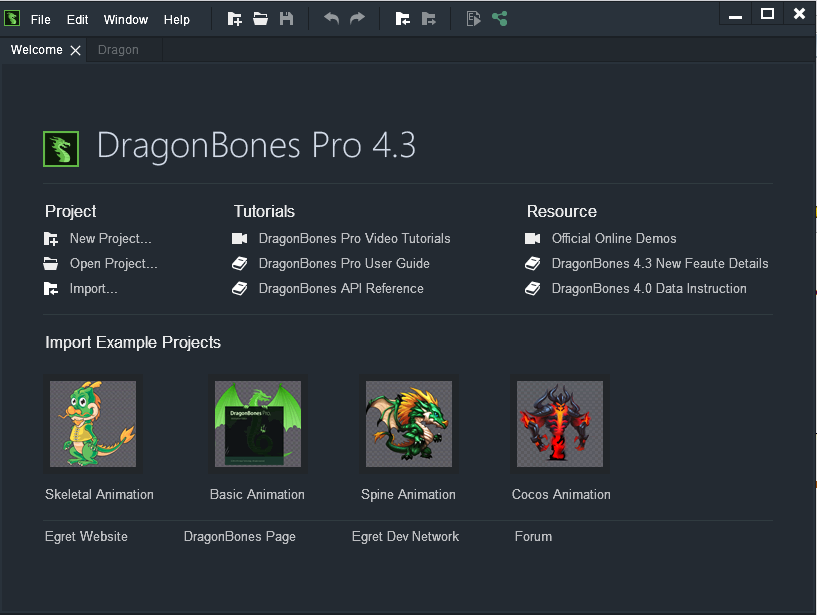Click the Basic Animation label
817x615 pixels.
click(257, 495)
